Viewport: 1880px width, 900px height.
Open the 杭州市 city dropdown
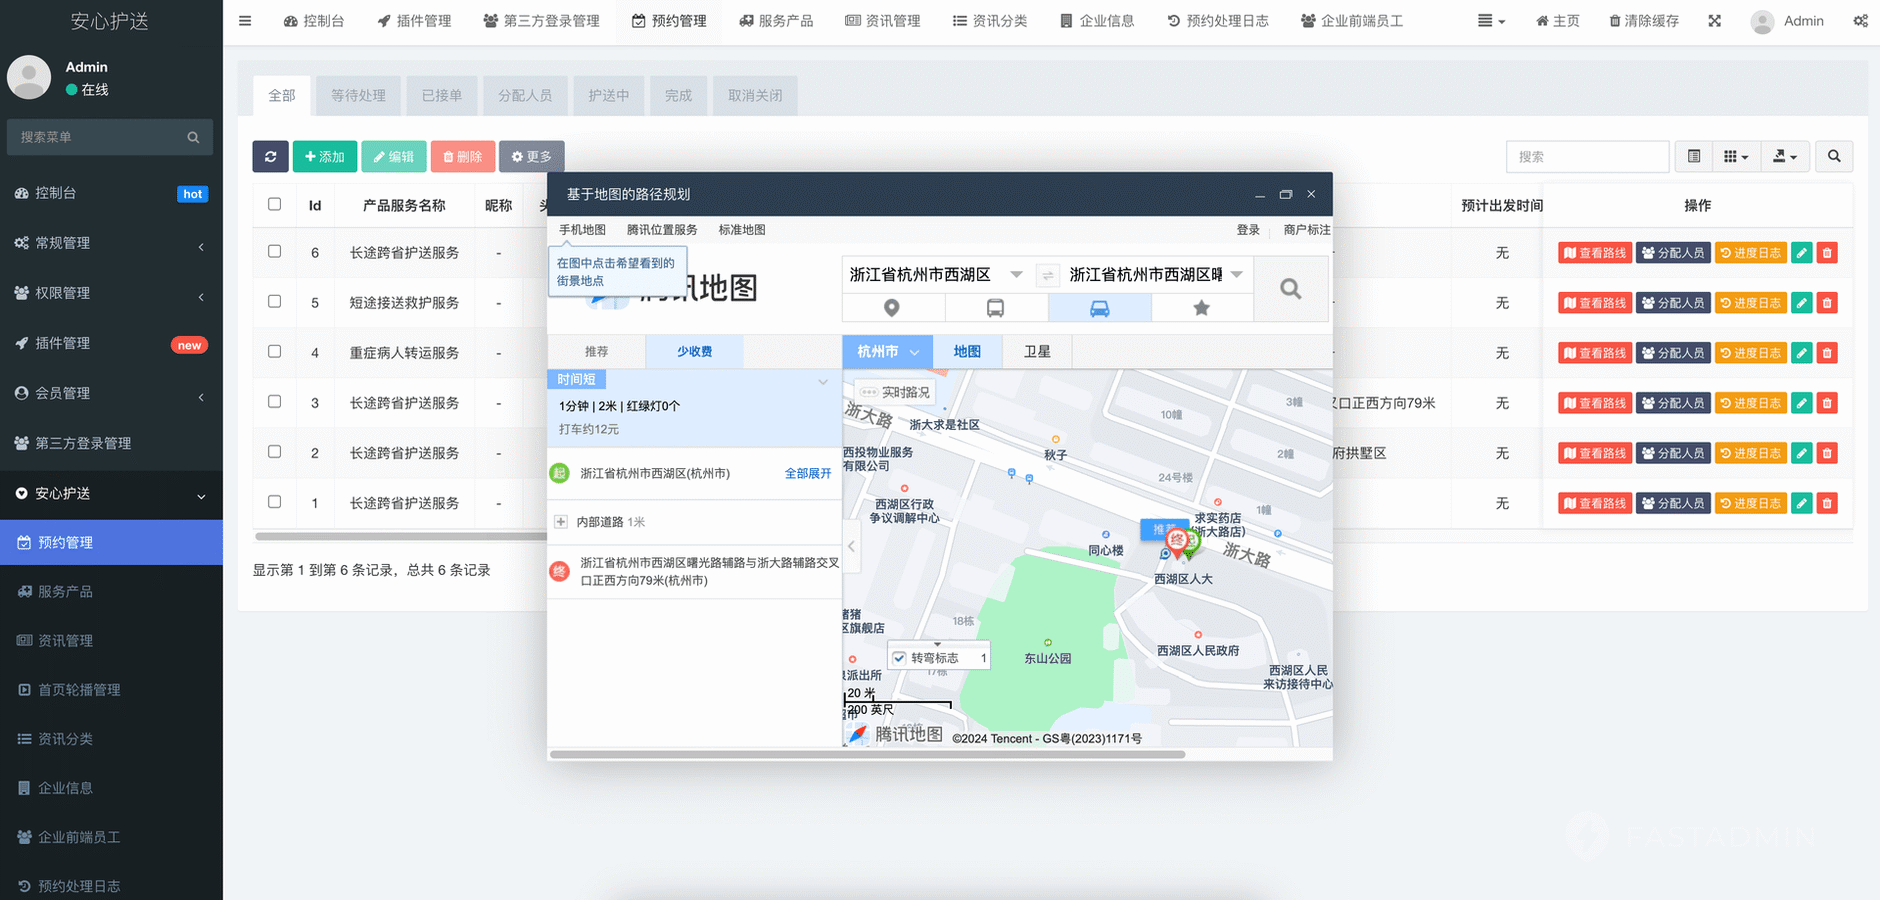[887, 352]
